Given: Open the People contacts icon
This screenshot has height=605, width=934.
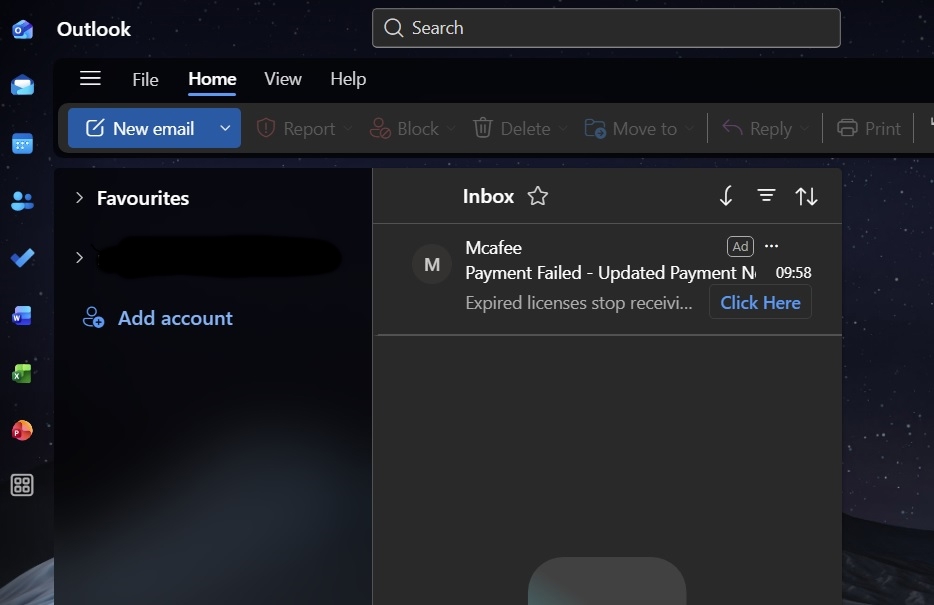Looking at the screenshot, I should [22, 201].
